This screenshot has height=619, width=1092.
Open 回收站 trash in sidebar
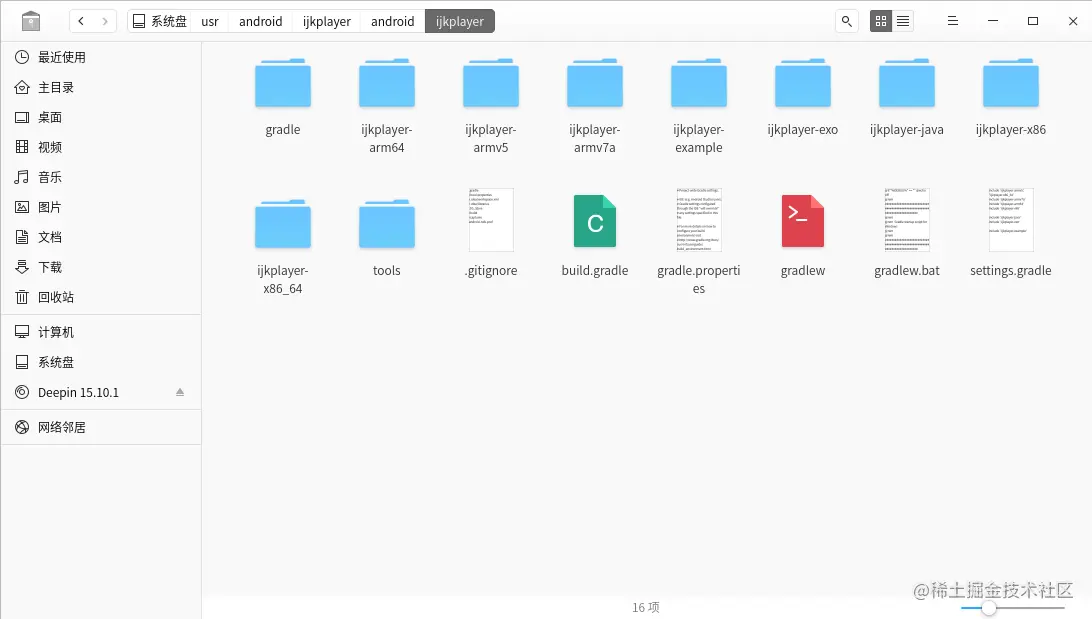coord(101,297)
